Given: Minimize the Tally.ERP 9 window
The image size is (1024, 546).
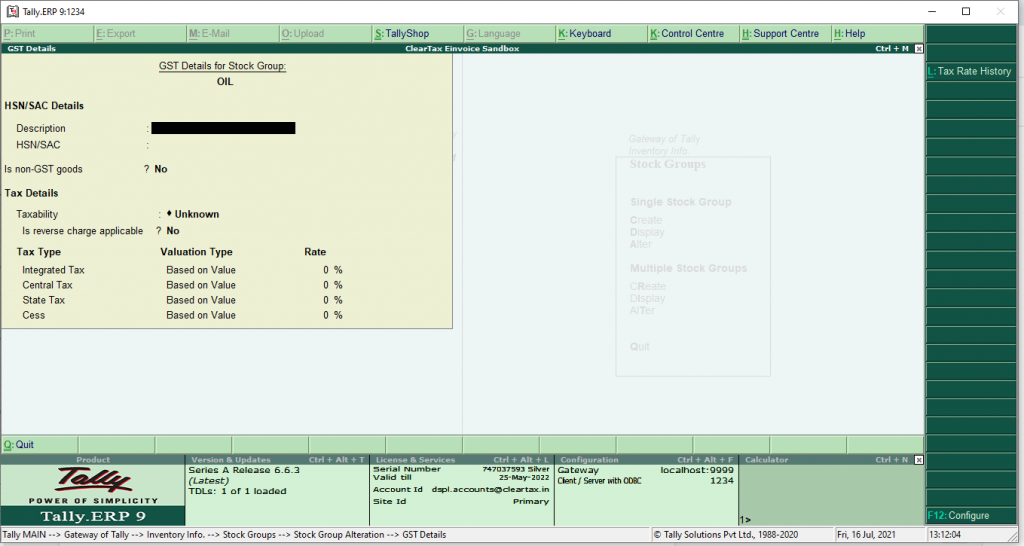Looking at the screenshot, I should (x=932, y=11).
